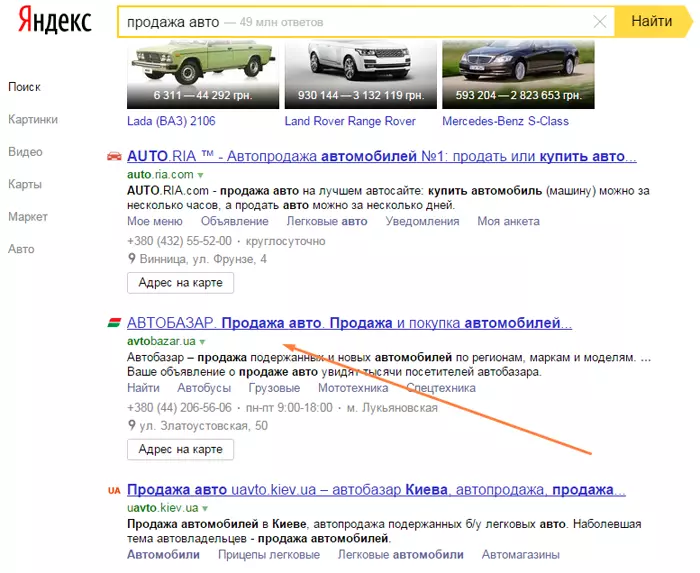Switch to Картинки in the sidebar
This screenshot has width=700, height=573.
click(33, 120)
